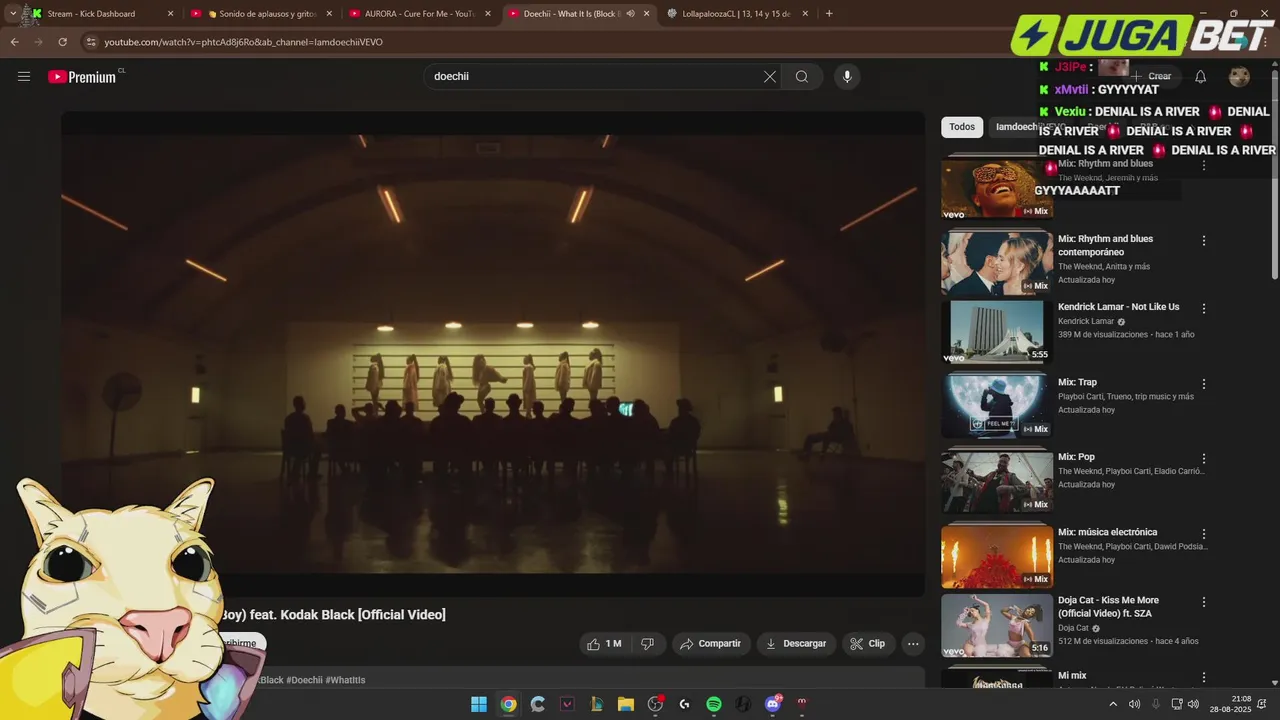Reload the current page
Viewport: 1280px width, 720px height.
pos(62,42)
